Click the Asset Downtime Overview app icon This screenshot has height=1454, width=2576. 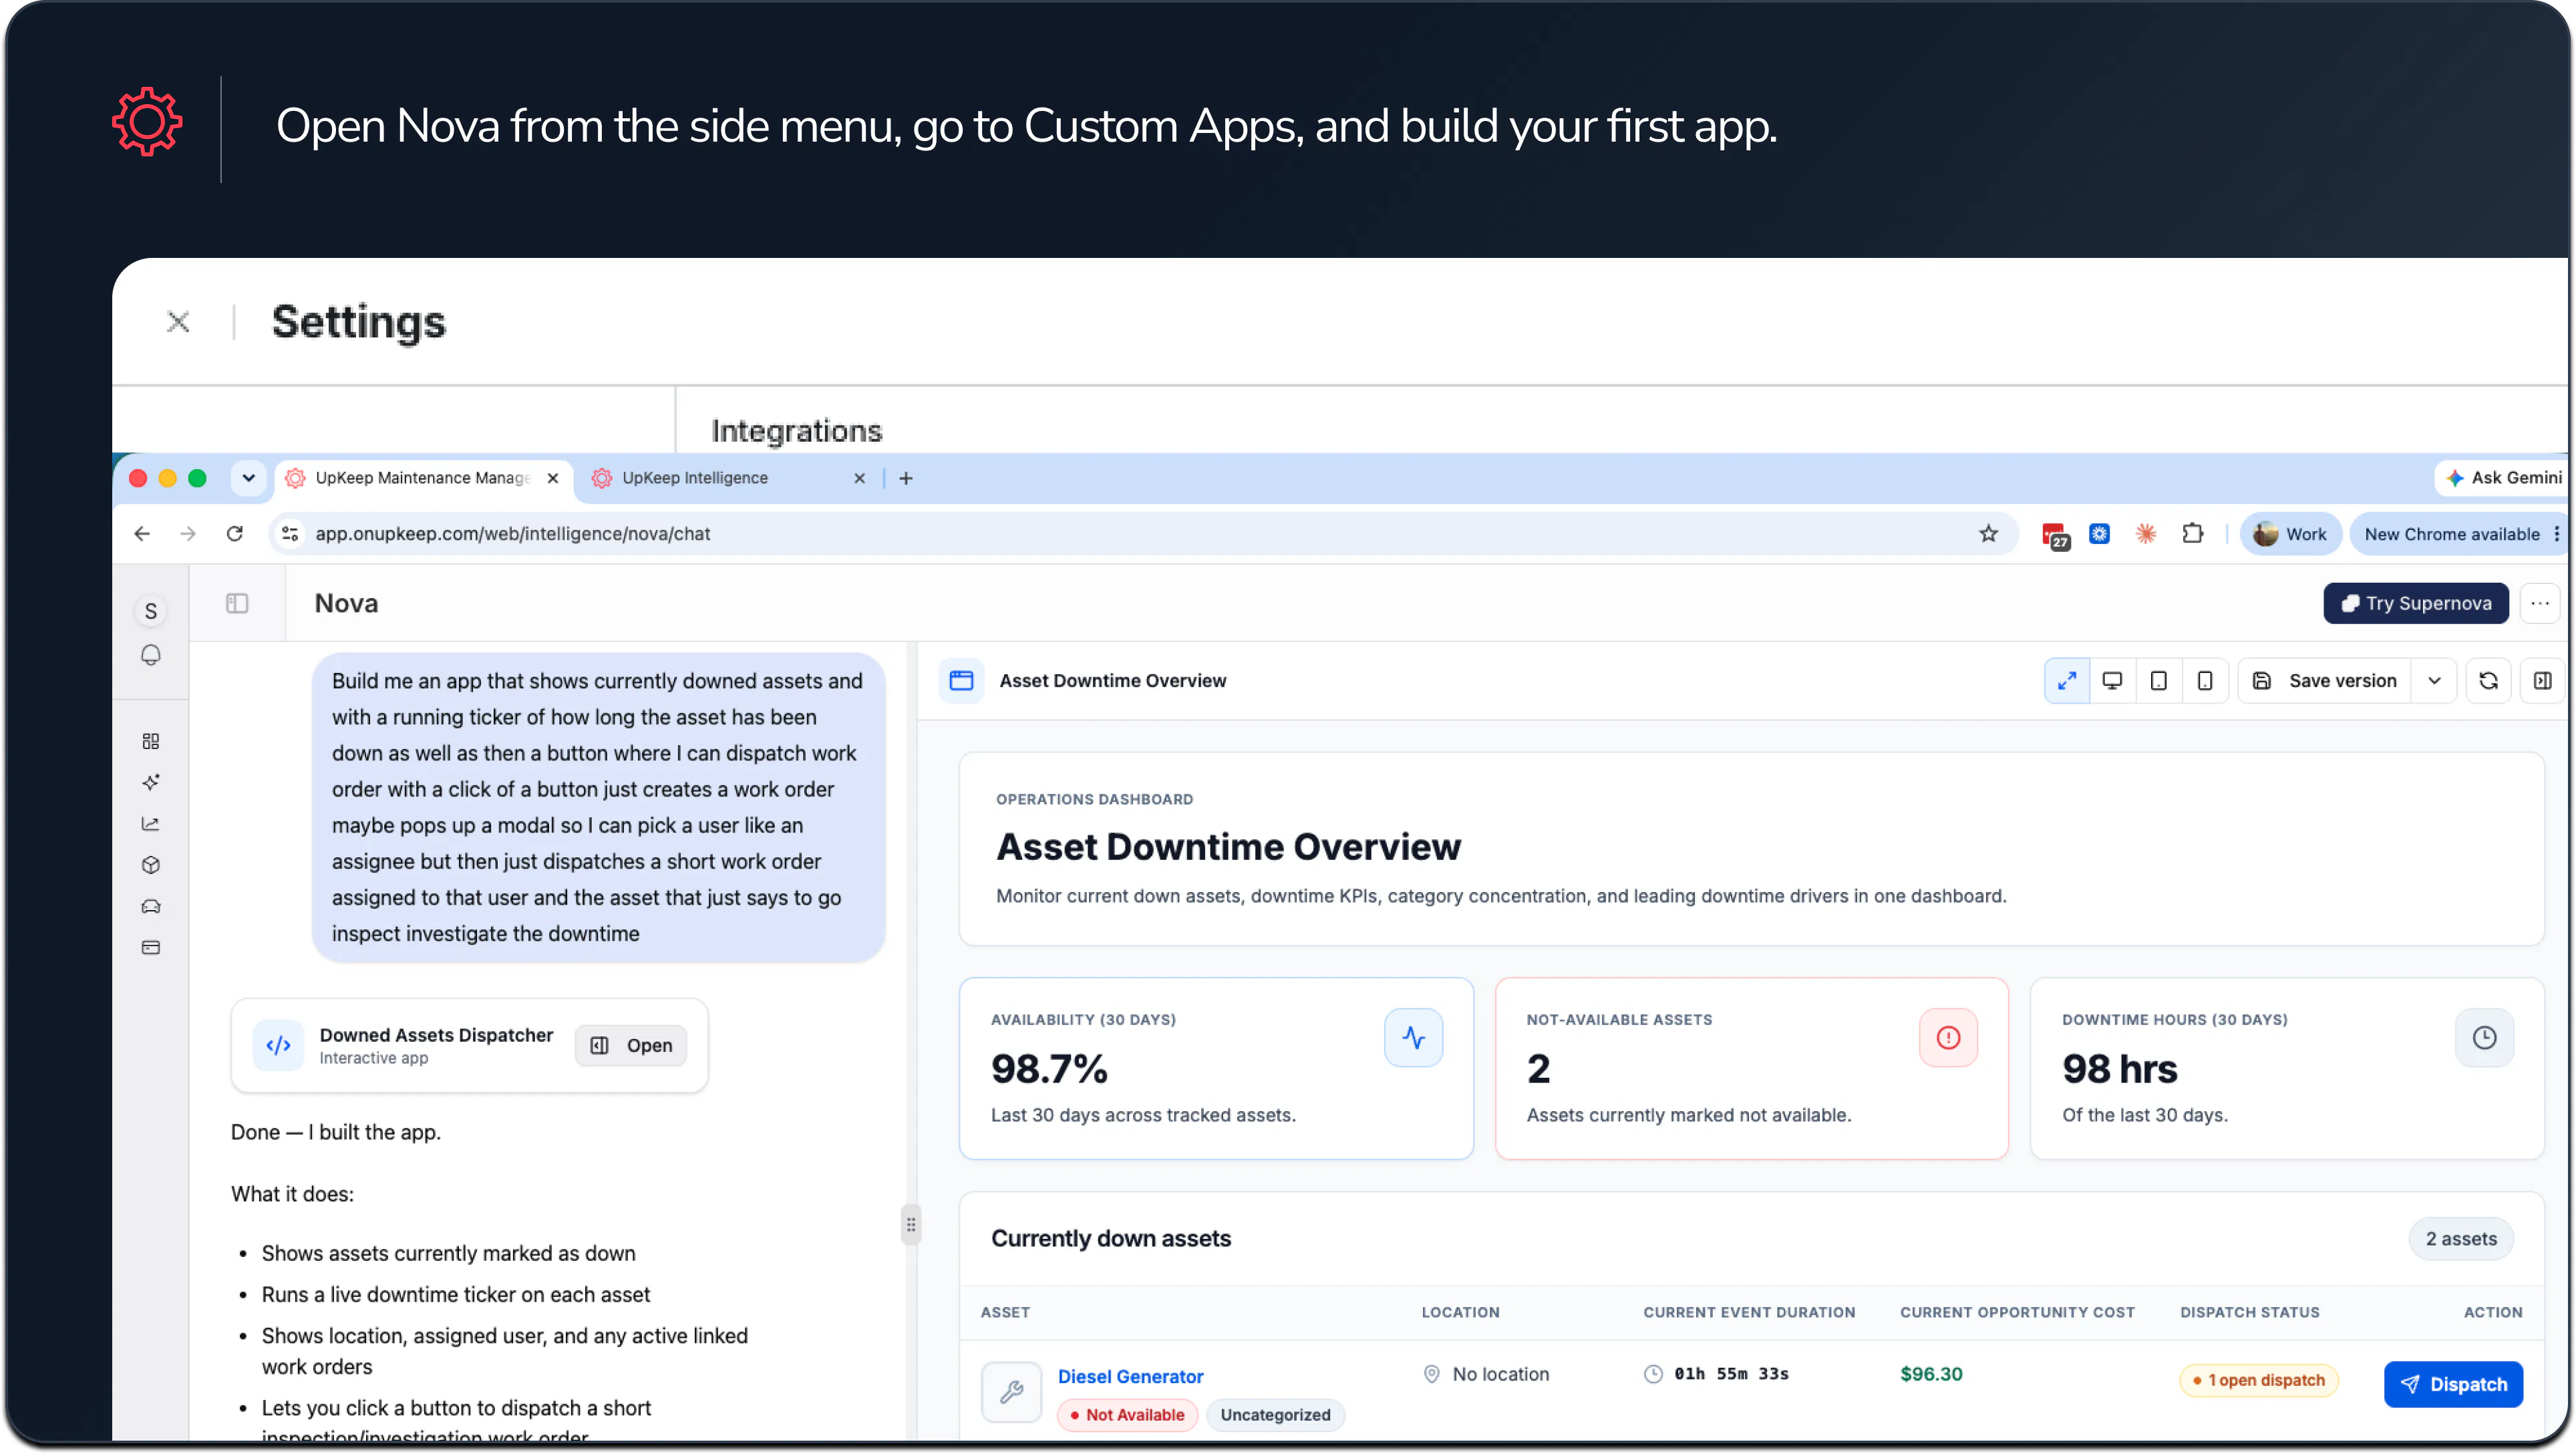961,680
